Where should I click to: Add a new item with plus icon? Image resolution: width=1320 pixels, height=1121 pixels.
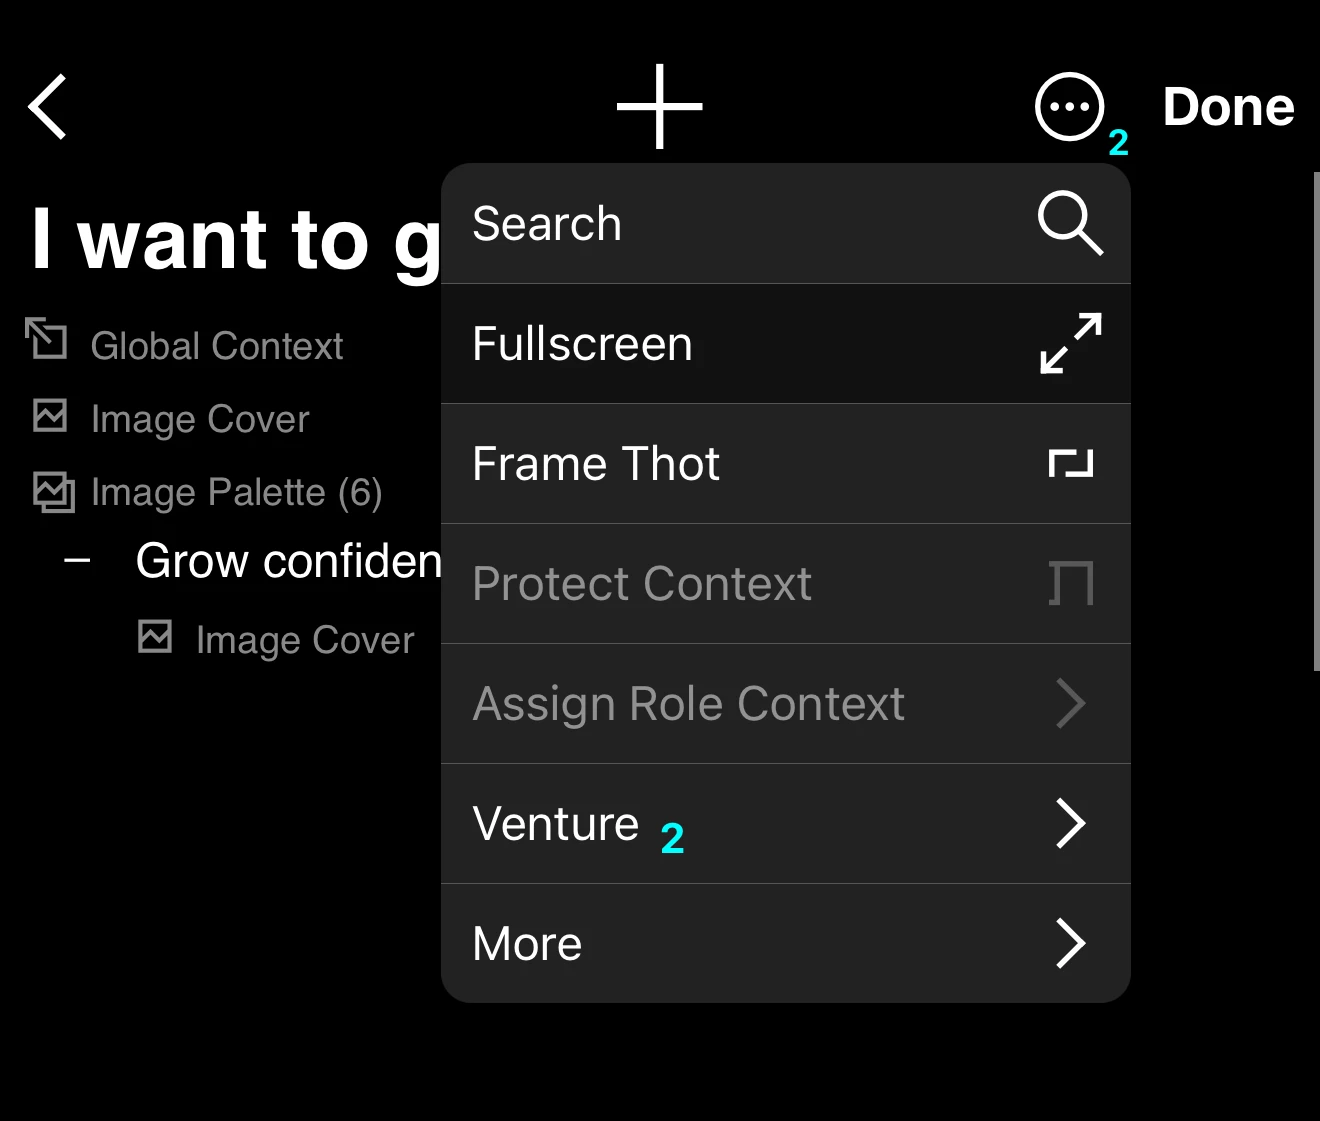tap(659, 106)
